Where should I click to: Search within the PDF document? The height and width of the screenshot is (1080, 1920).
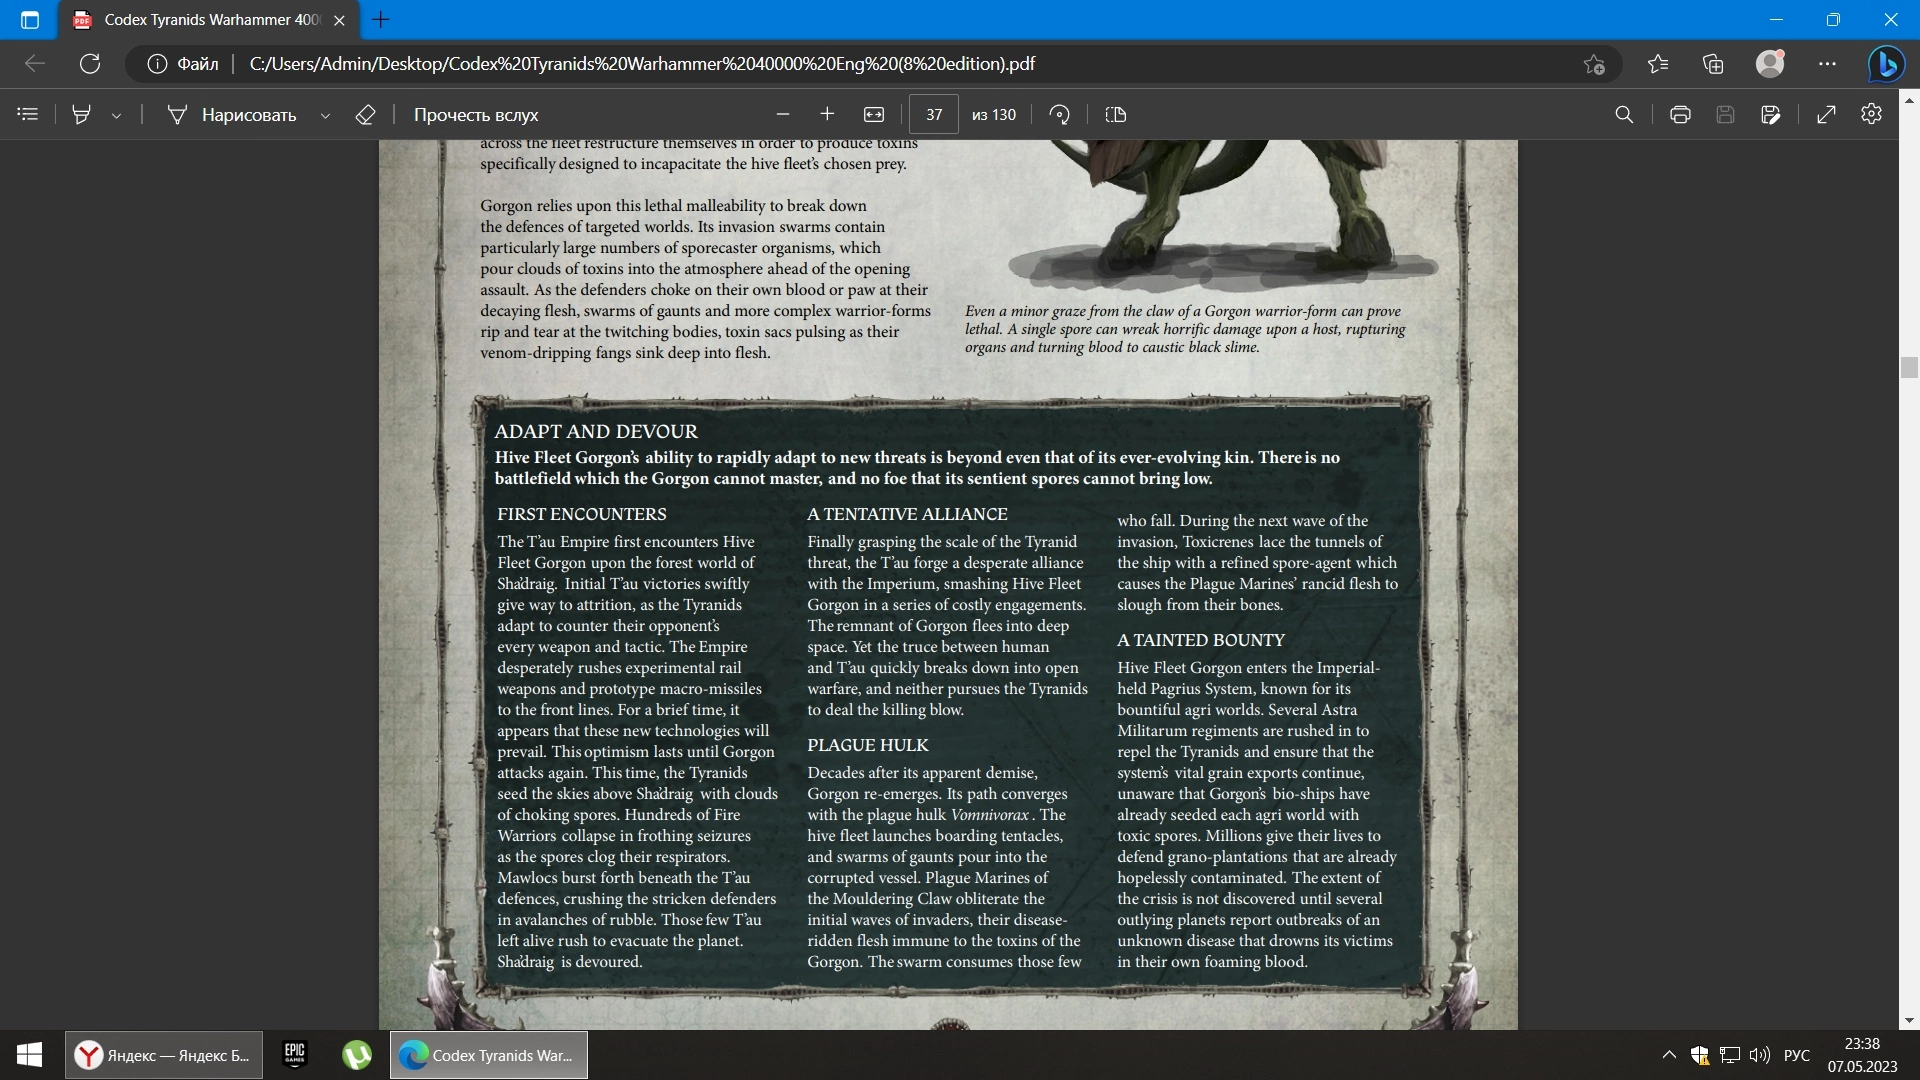coord(1624,115)
